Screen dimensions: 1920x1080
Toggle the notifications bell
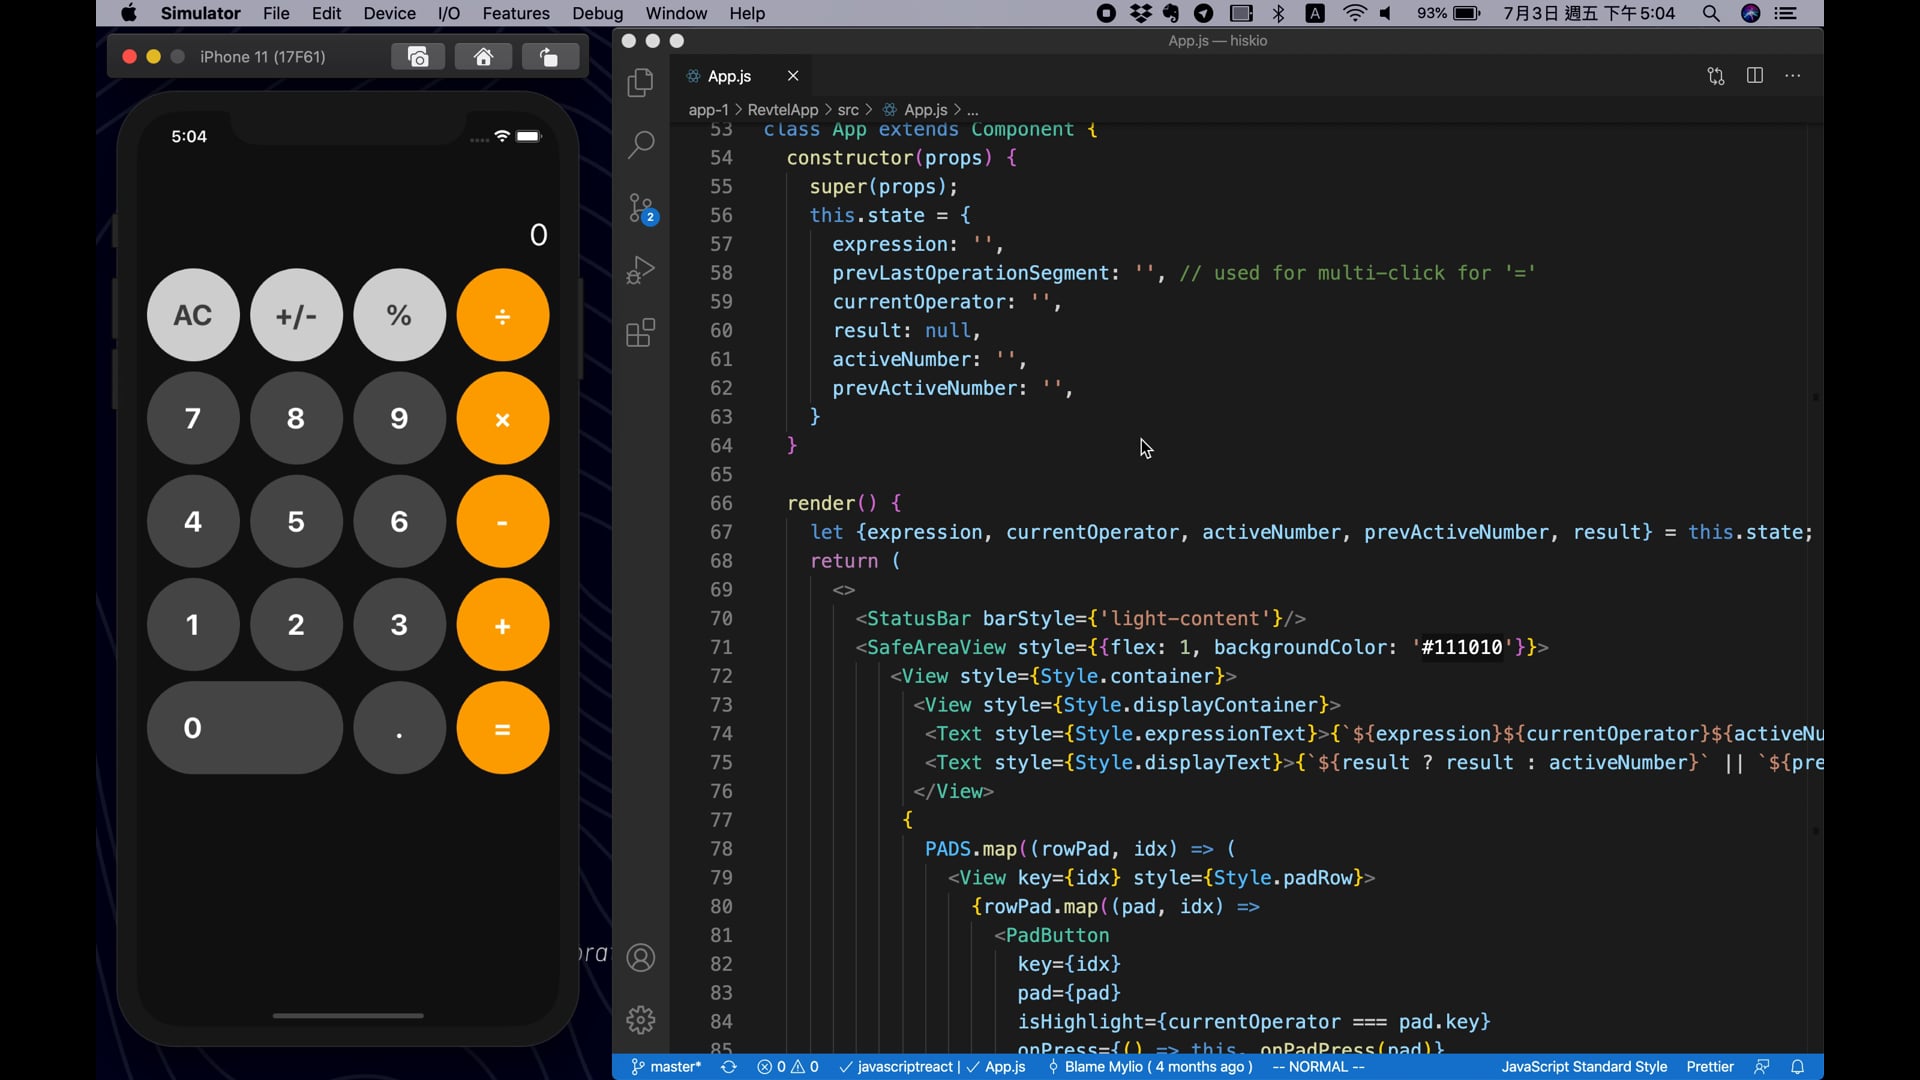click(1798, 1066)
